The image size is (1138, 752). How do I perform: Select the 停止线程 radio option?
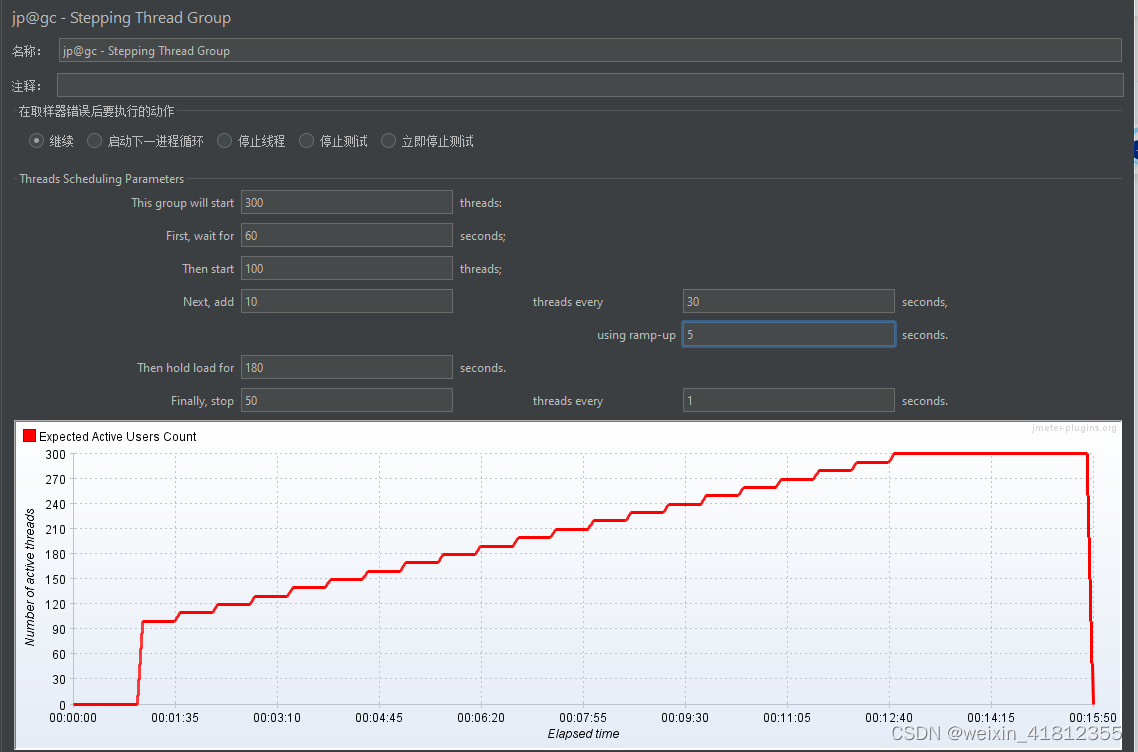pos(224,140)
